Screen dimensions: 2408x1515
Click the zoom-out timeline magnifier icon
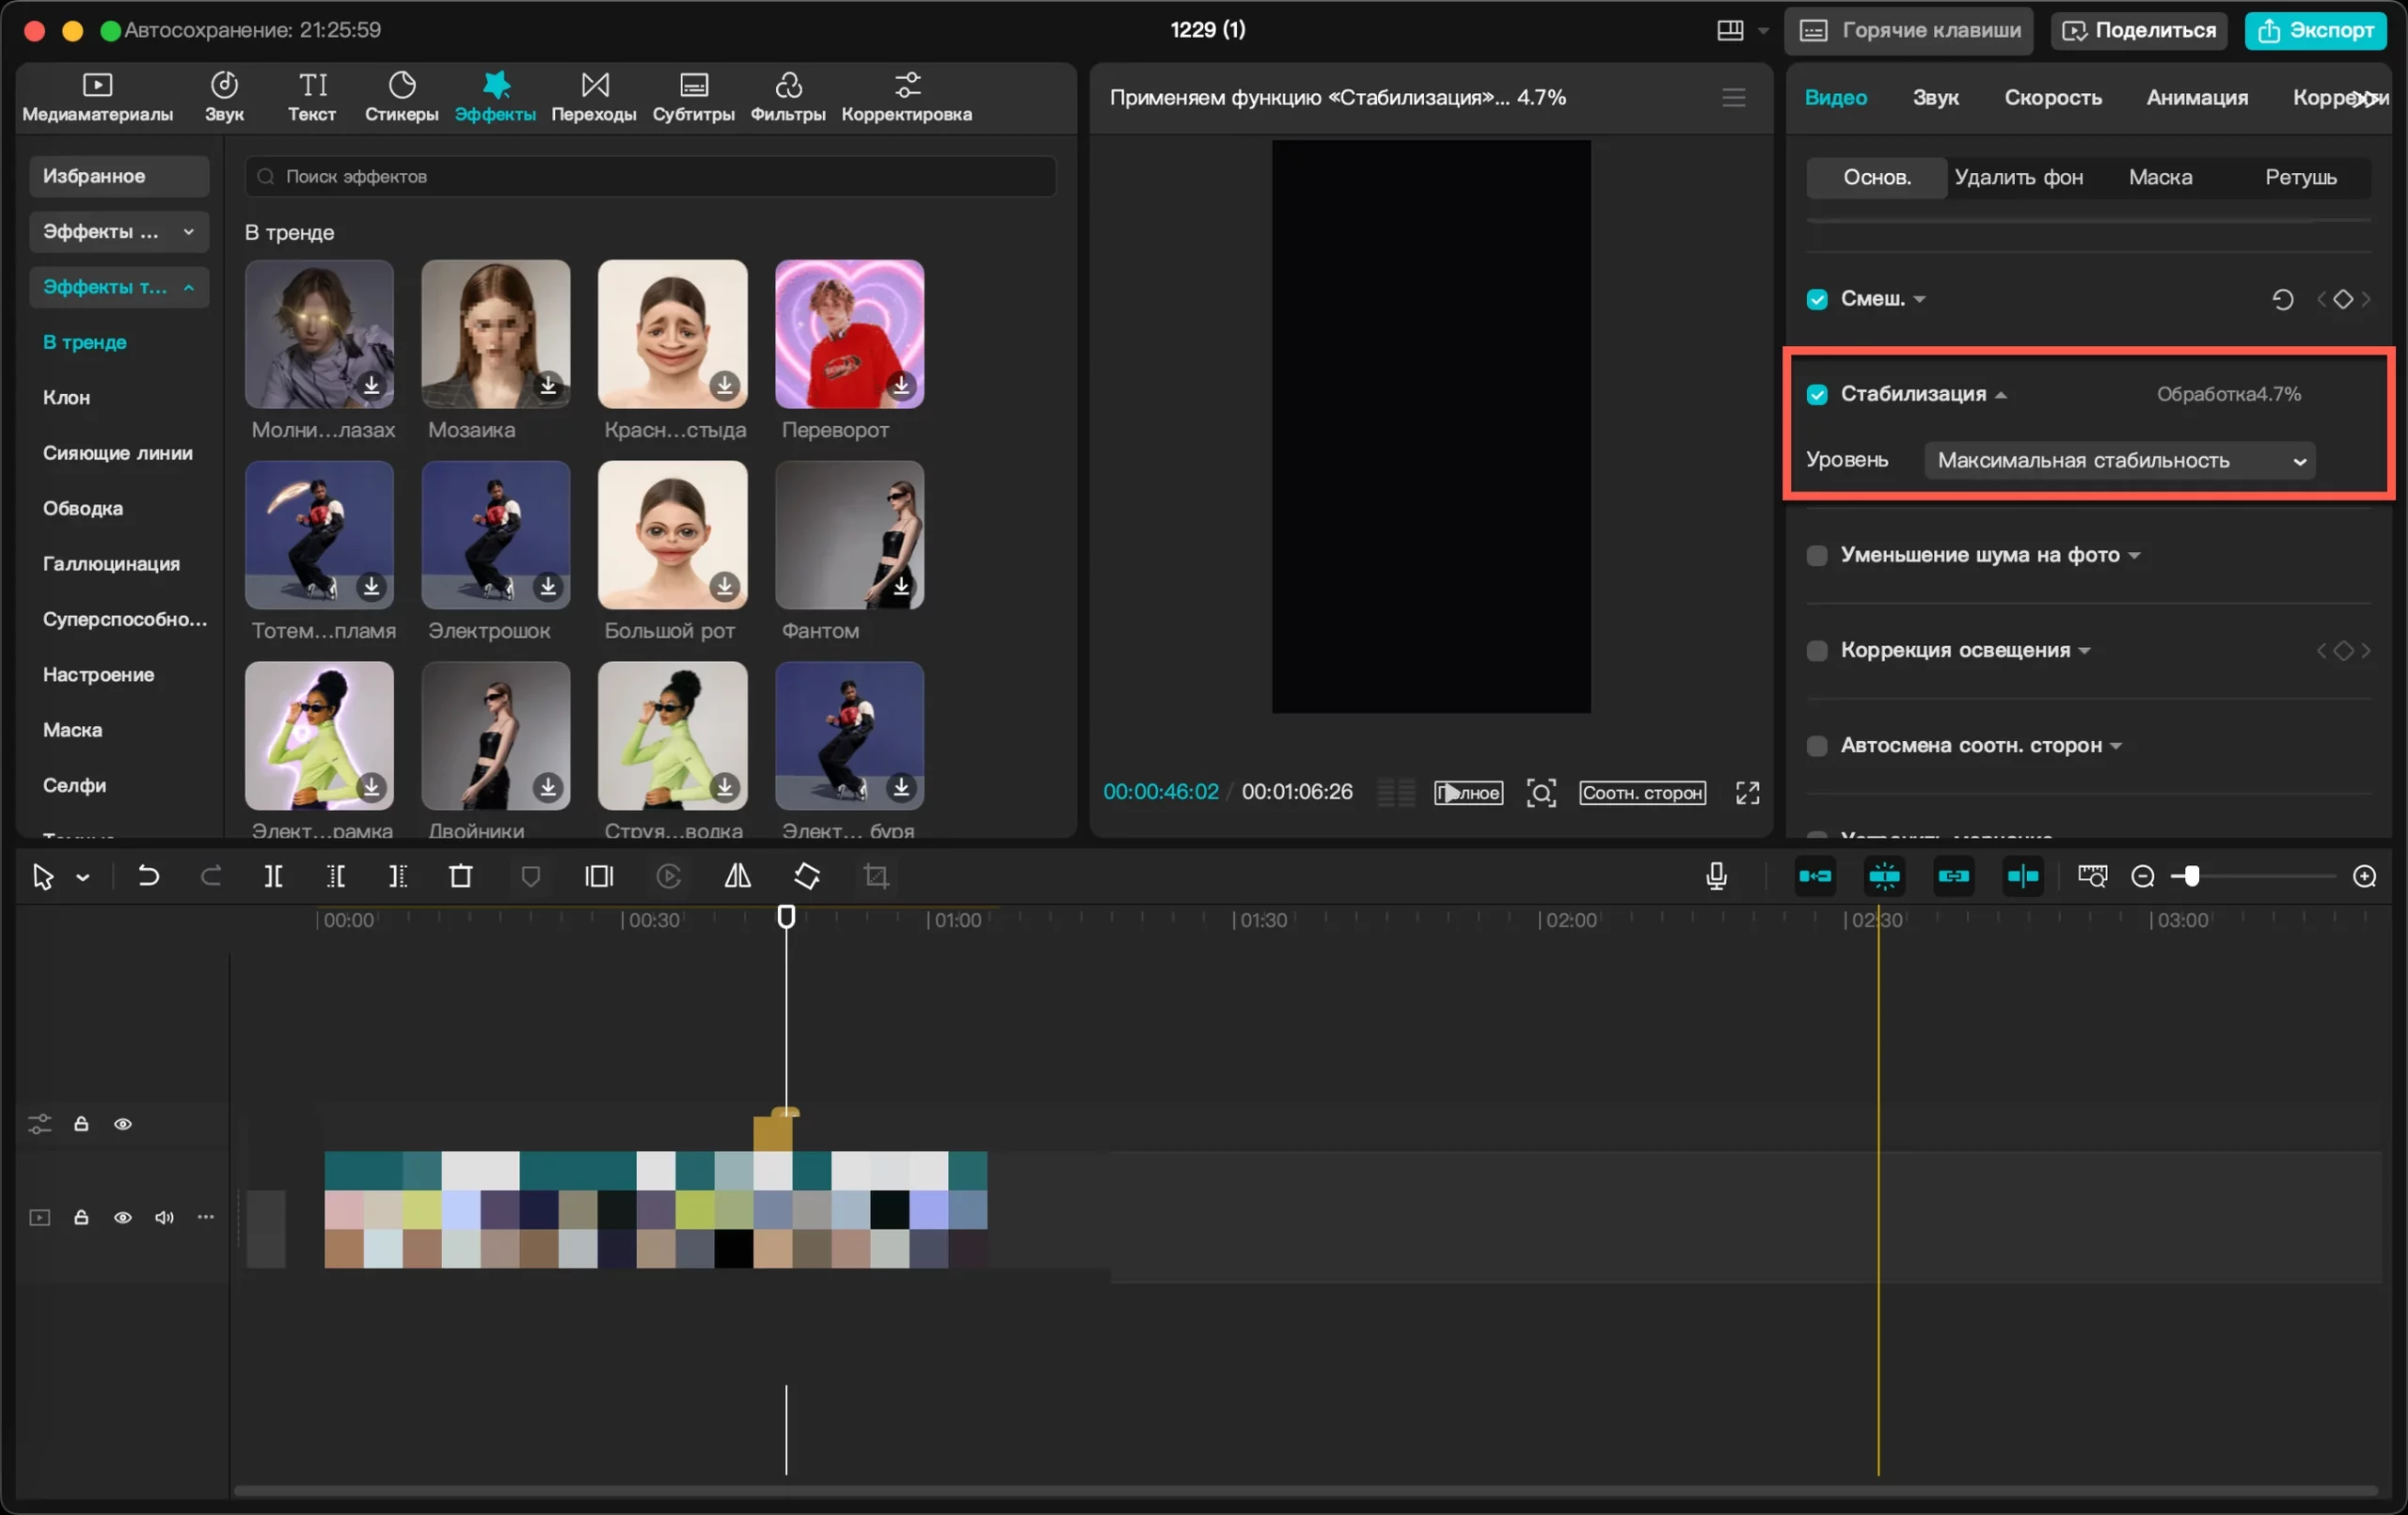(2143, 877)
